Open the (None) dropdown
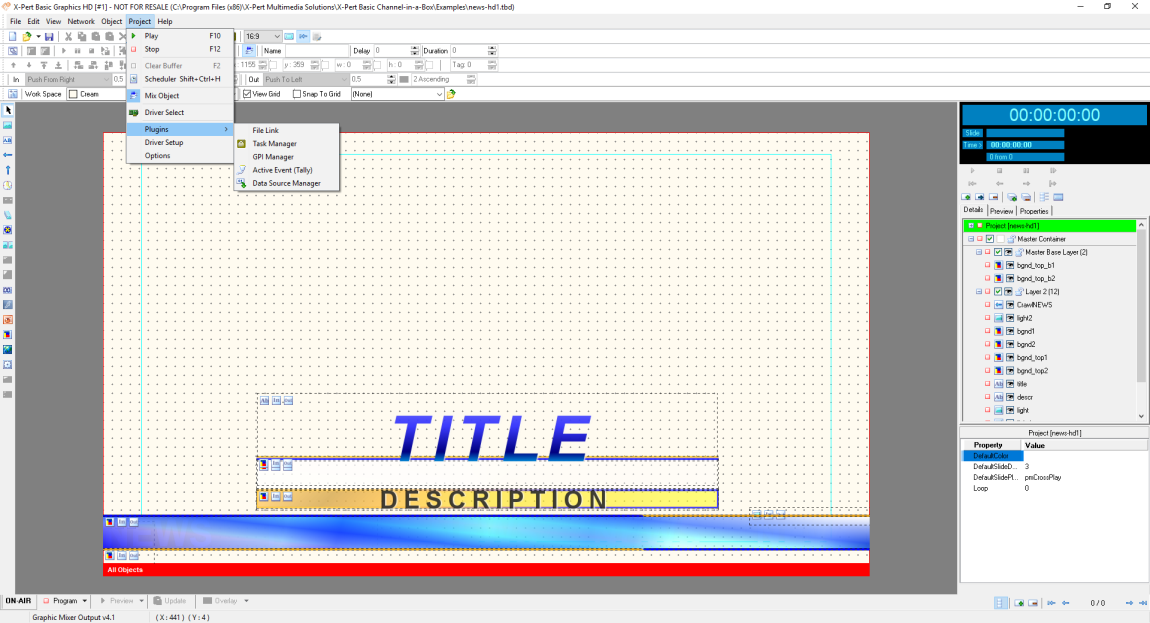The image size is (1150, 623). click(439, 94)
